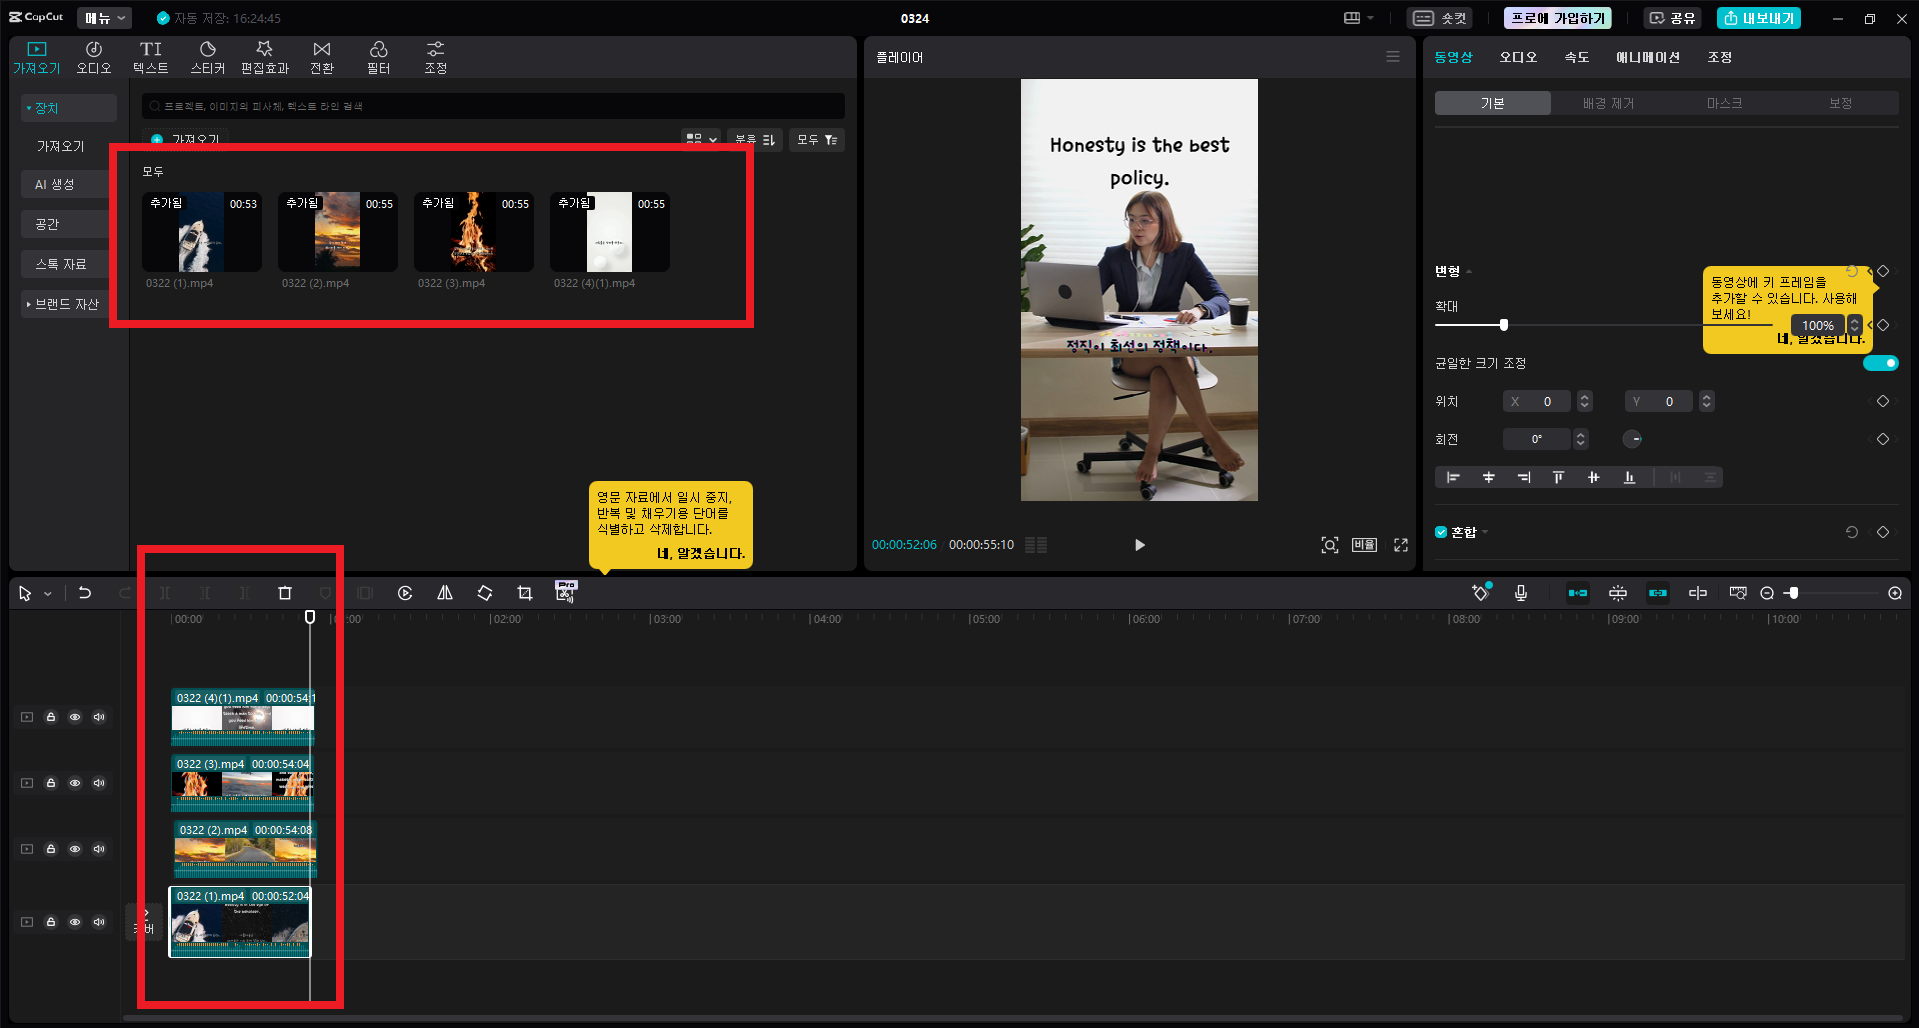Click the player focus-frame scan icon
Image resolution: width=1919 pixels, height=1028 pixels.
pyautogui.click(x=1330, y=545)
